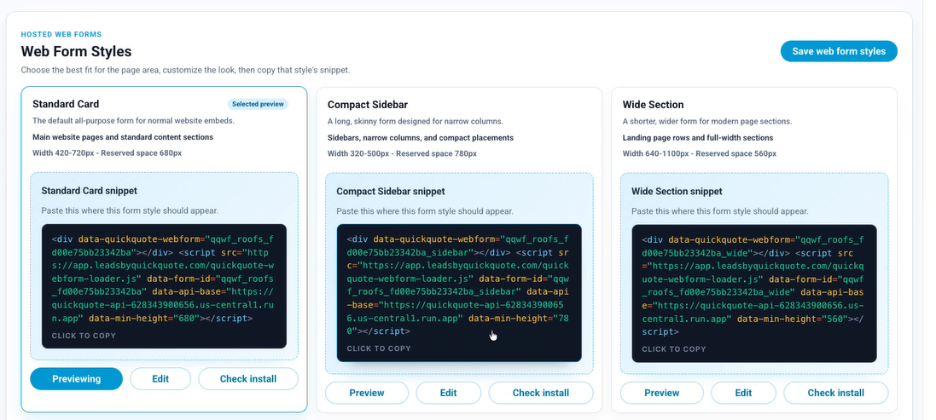Edit the Wide Section style
This screenshot has height=420, width=936.
pos(743,393)
